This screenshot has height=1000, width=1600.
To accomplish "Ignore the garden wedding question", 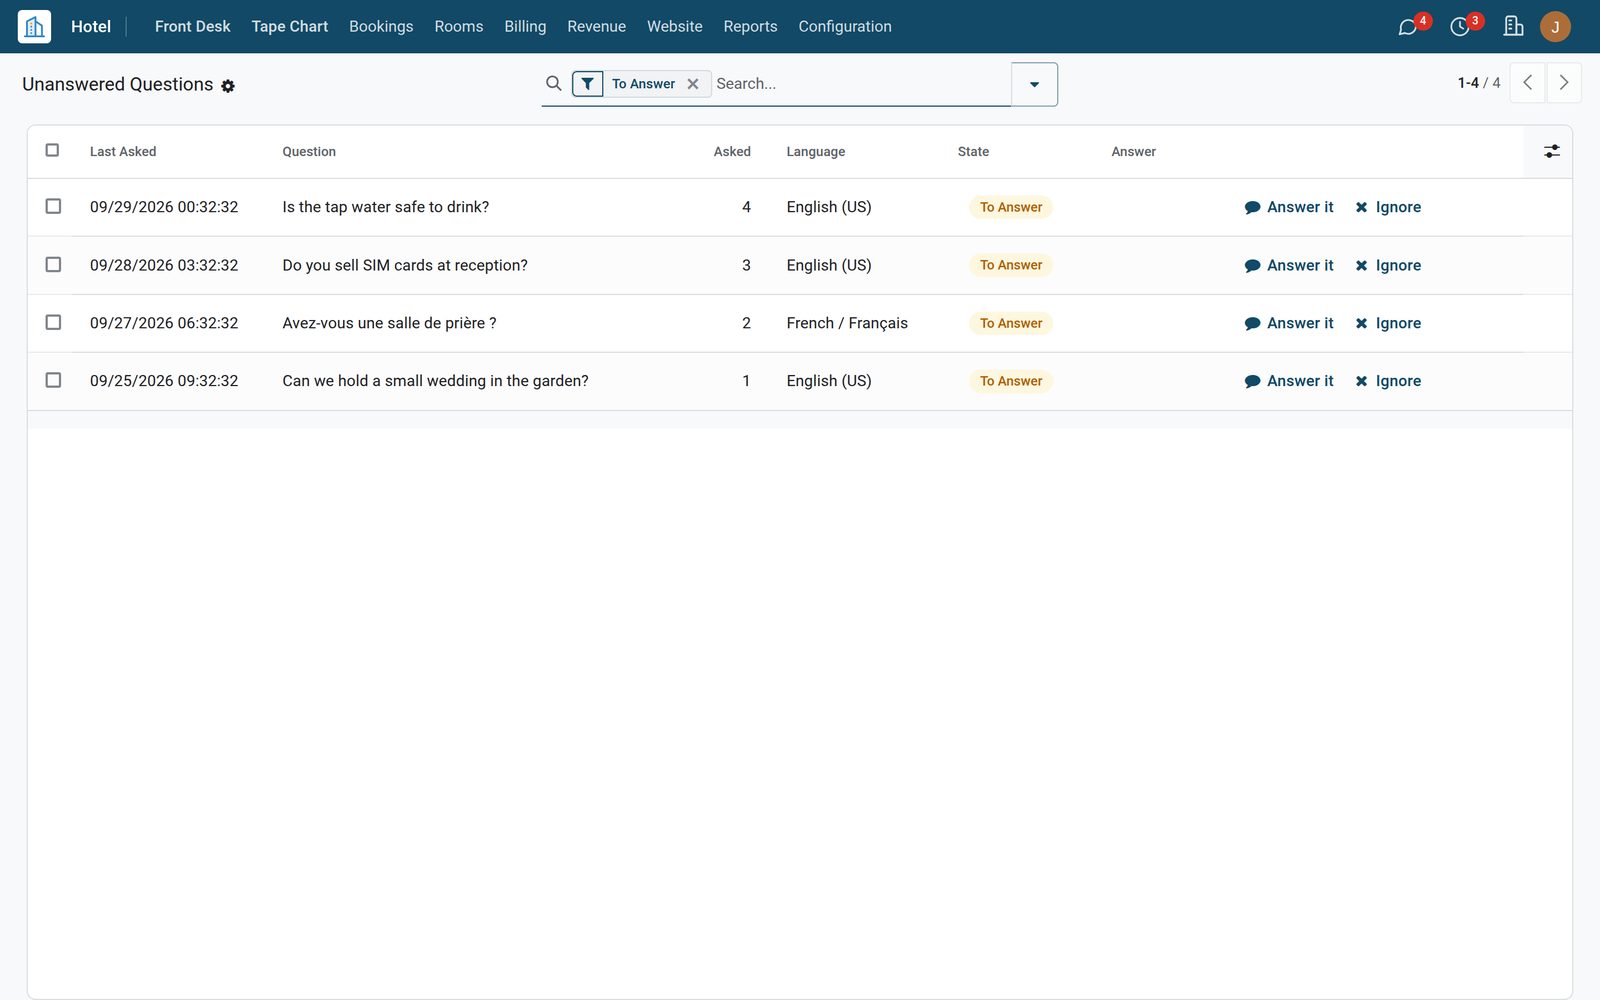I will click(1388, 381).
